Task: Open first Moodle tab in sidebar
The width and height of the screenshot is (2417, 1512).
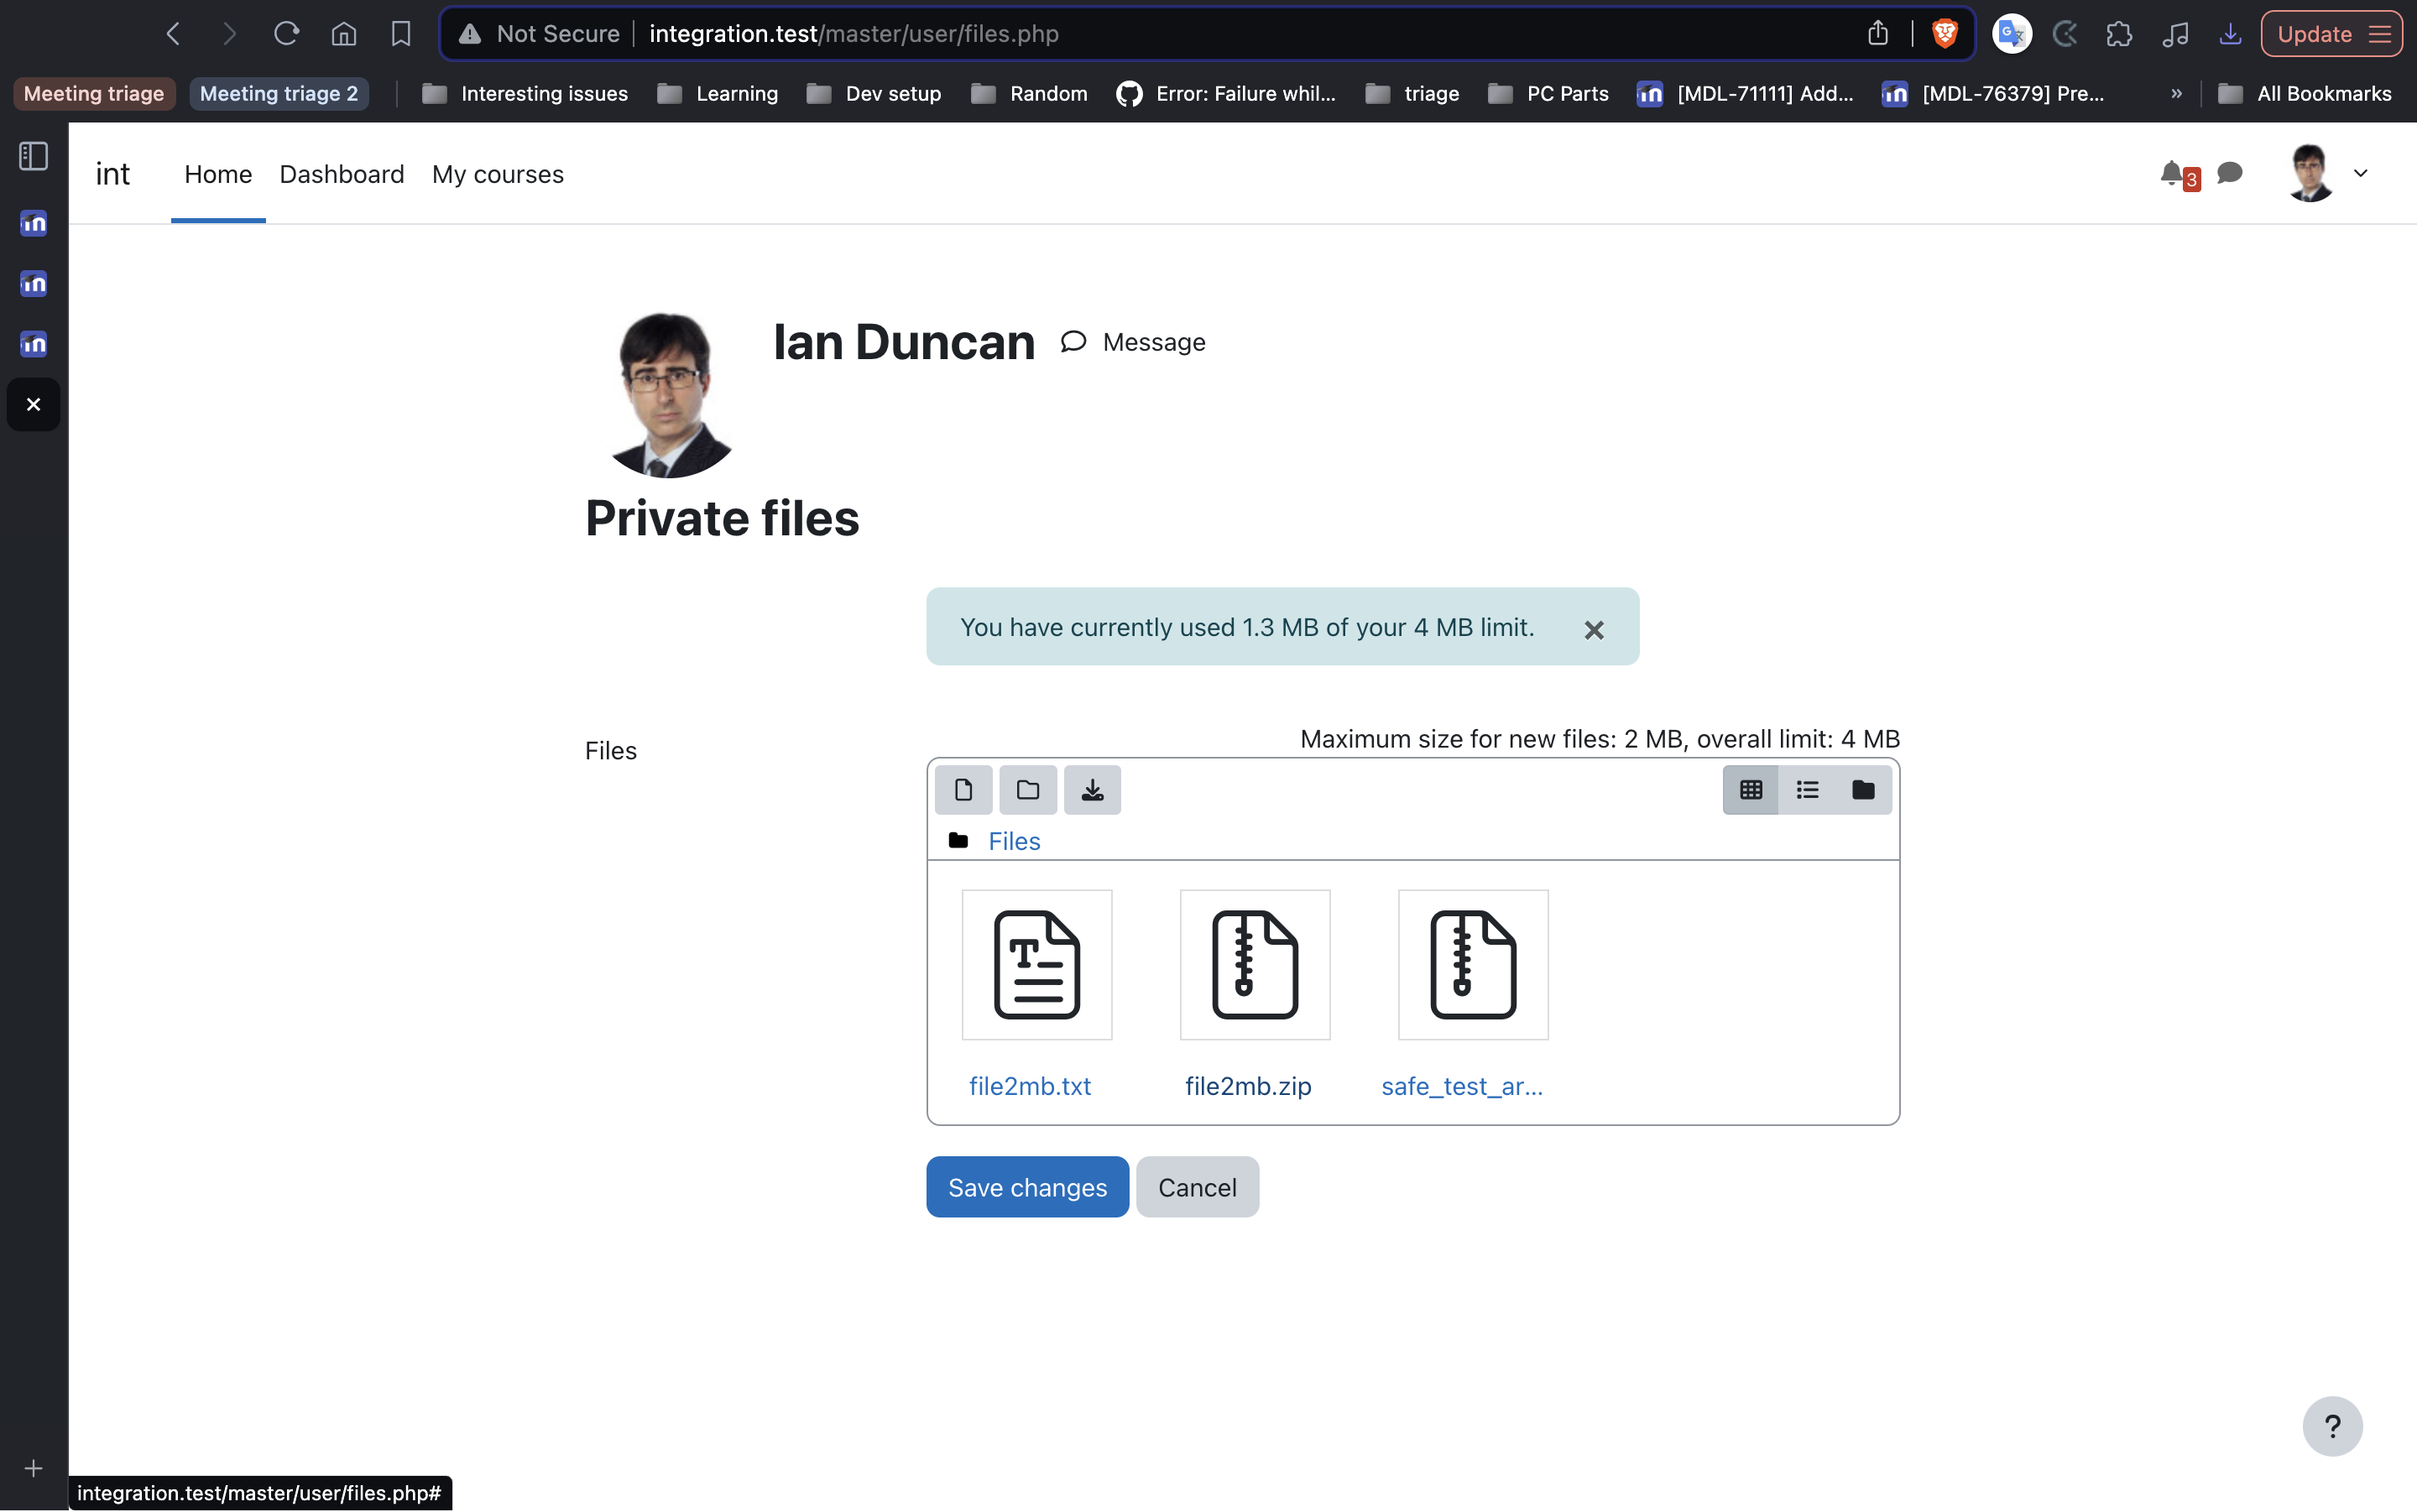Action: (33, 223)
